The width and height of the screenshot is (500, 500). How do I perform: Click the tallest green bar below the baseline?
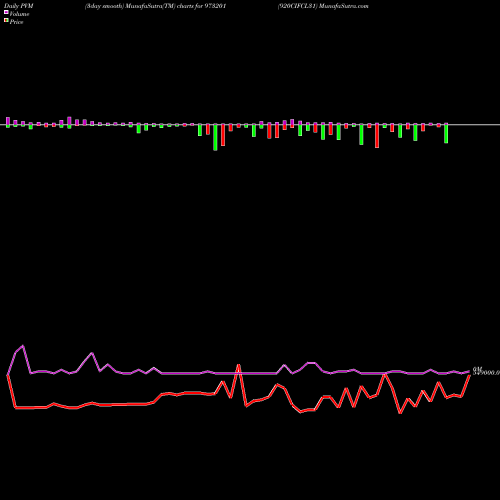215,138
